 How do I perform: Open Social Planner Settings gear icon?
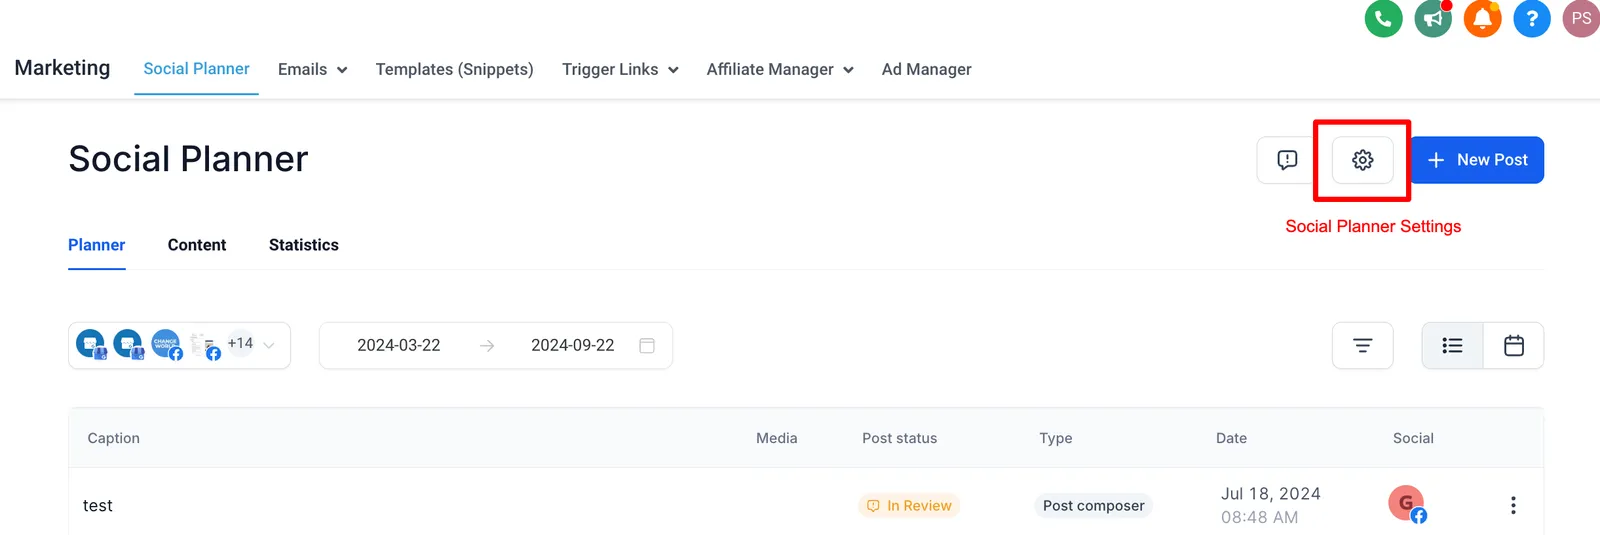pyautogui.click(x=1362, y=160)
